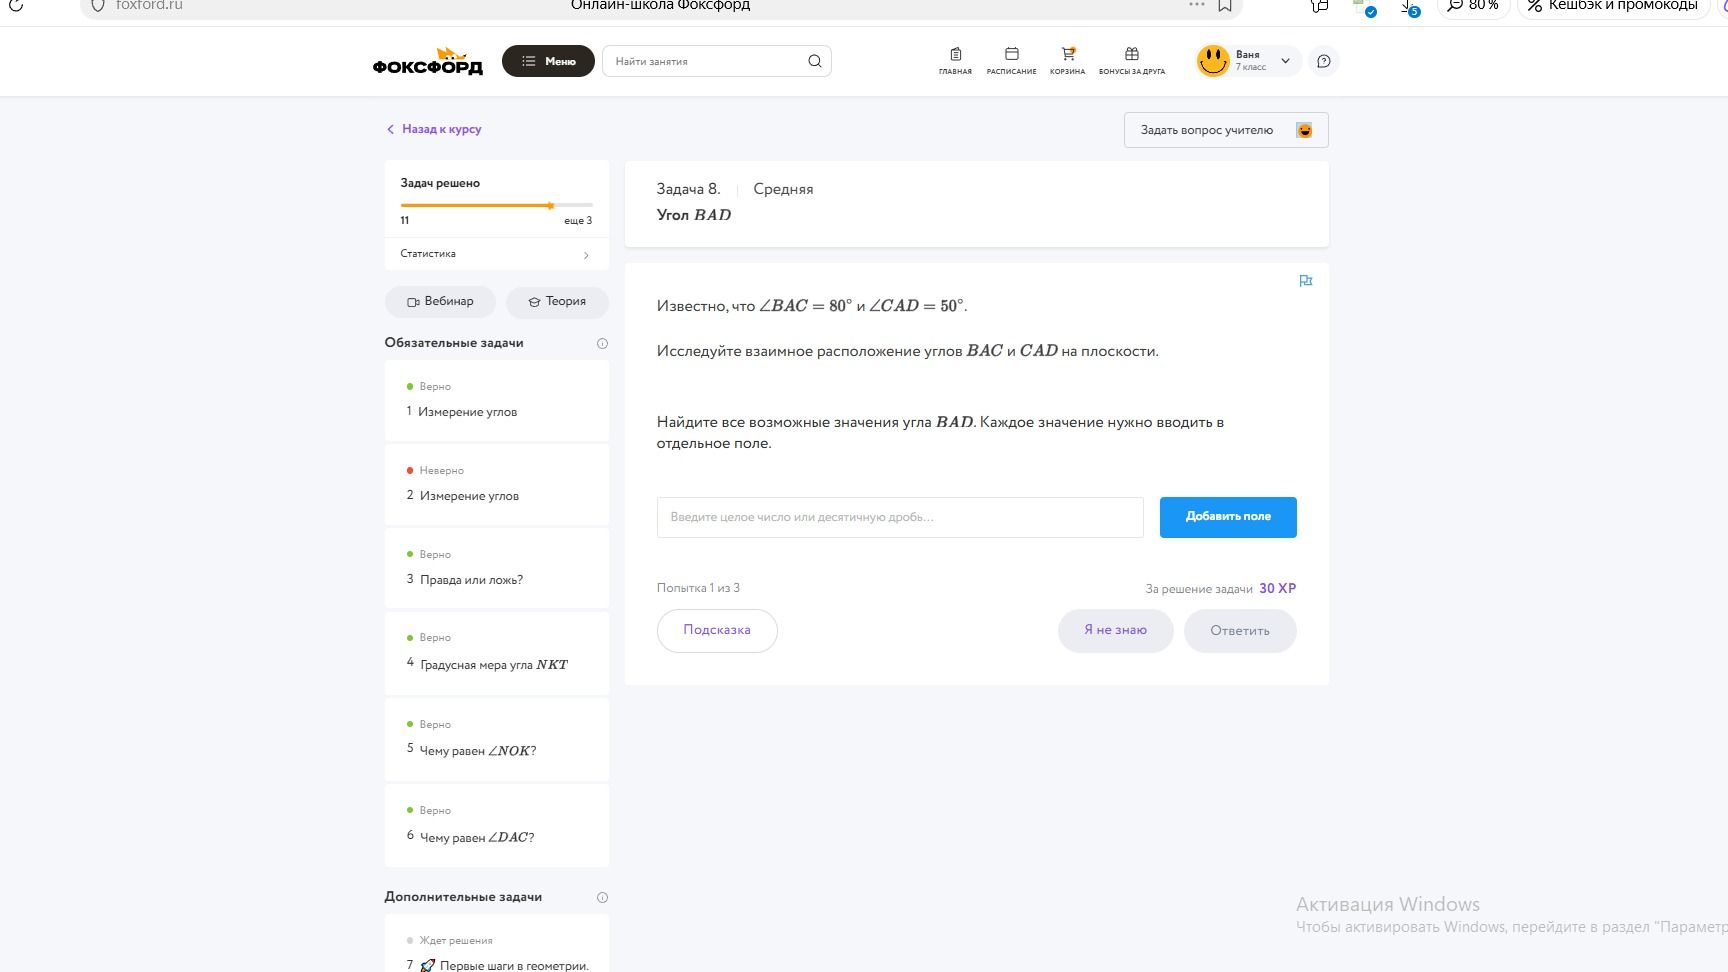Image resolution: width=1728 pixels, height=972 pixels.
Task: Click the flag report icon on task
Action: click(1305, 281)
